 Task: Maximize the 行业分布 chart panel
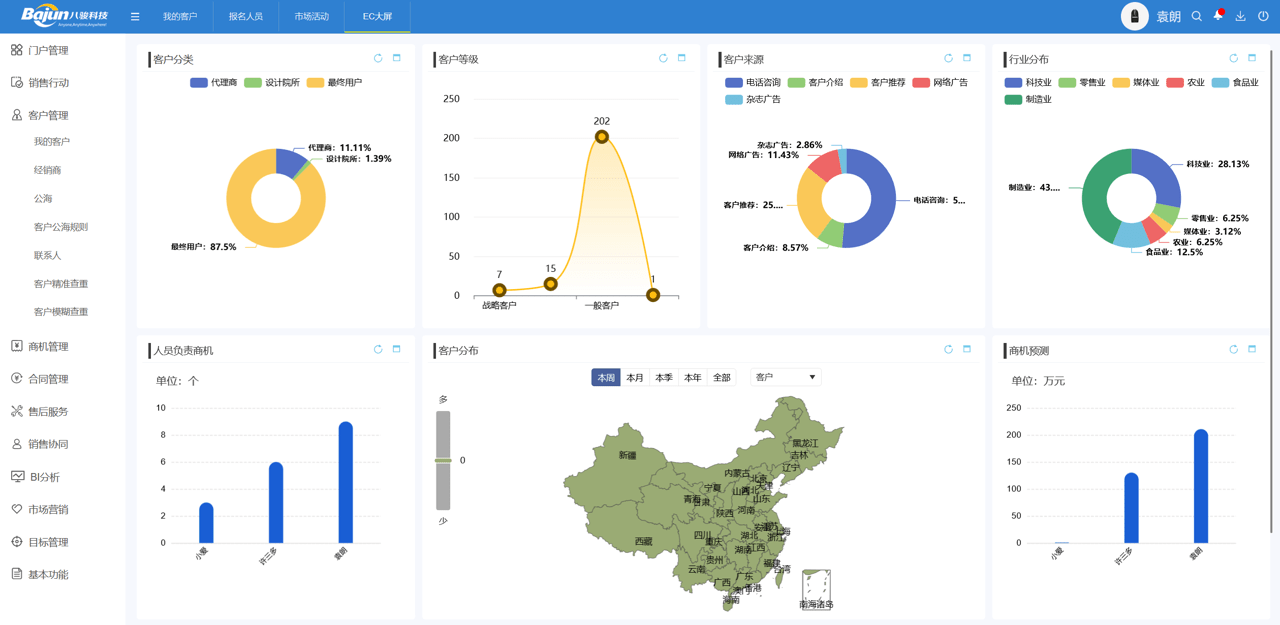pos(1252,59)
